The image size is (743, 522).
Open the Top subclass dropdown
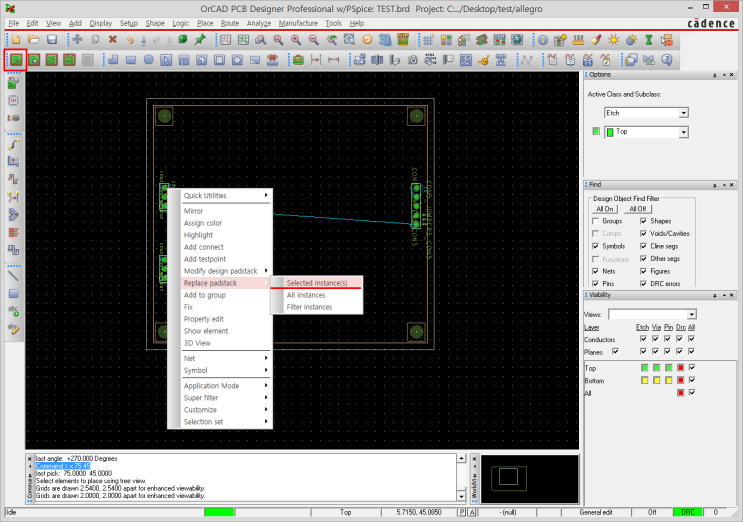pyautogui.click(x=684, y=132)
